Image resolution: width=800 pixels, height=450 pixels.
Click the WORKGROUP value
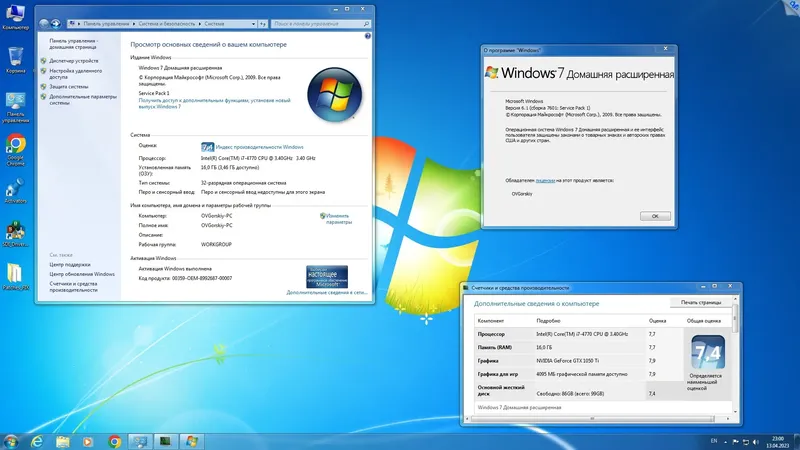[216, 245]
